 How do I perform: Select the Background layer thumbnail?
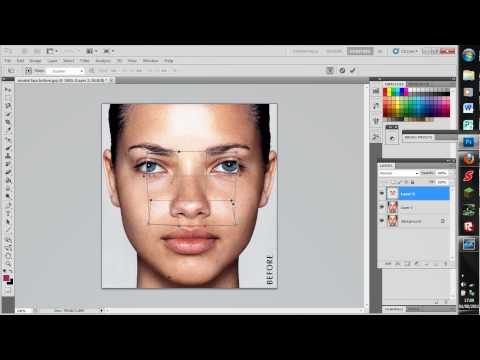[392, 221]
